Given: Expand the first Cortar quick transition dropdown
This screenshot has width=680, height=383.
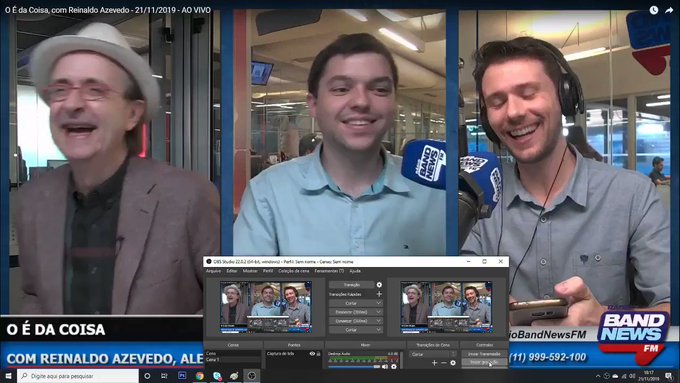Looking at the screenshot, I should pyautogui.click(x=356, y=303).
